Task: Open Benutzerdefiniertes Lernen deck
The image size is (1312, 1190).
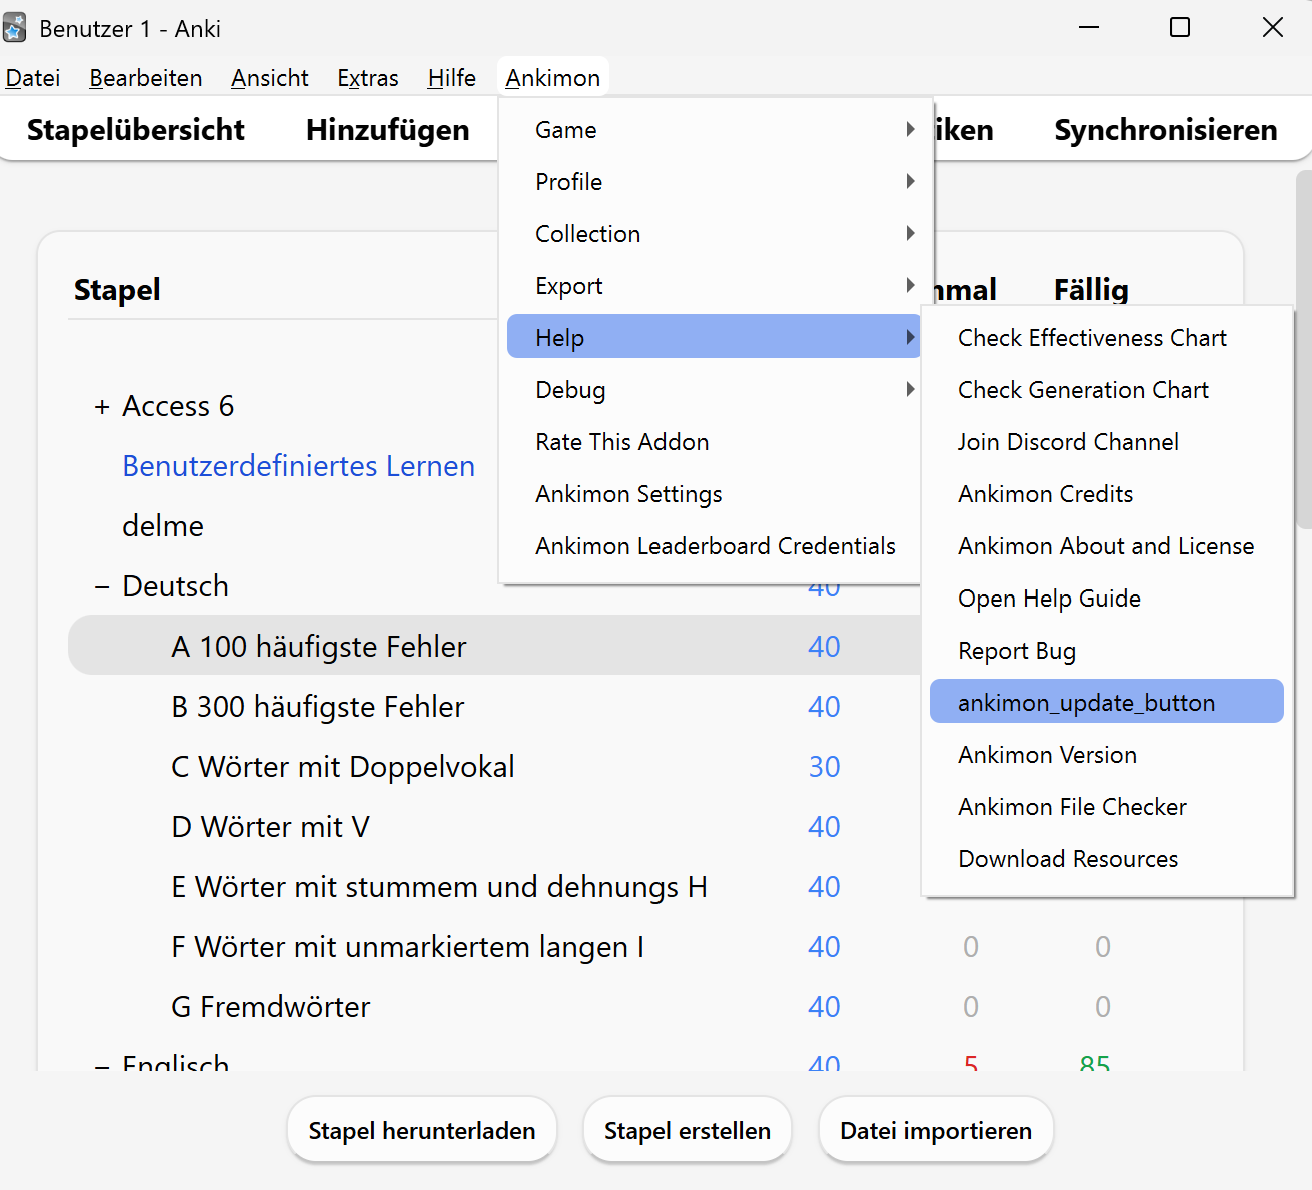Action: coord(298,466)
